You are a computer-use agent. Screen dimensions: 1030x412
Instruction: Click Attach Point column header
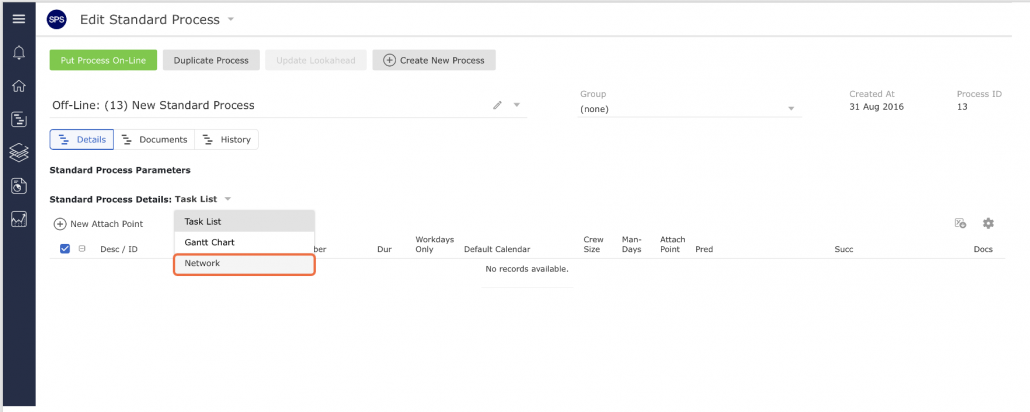[x=673, y=244]
